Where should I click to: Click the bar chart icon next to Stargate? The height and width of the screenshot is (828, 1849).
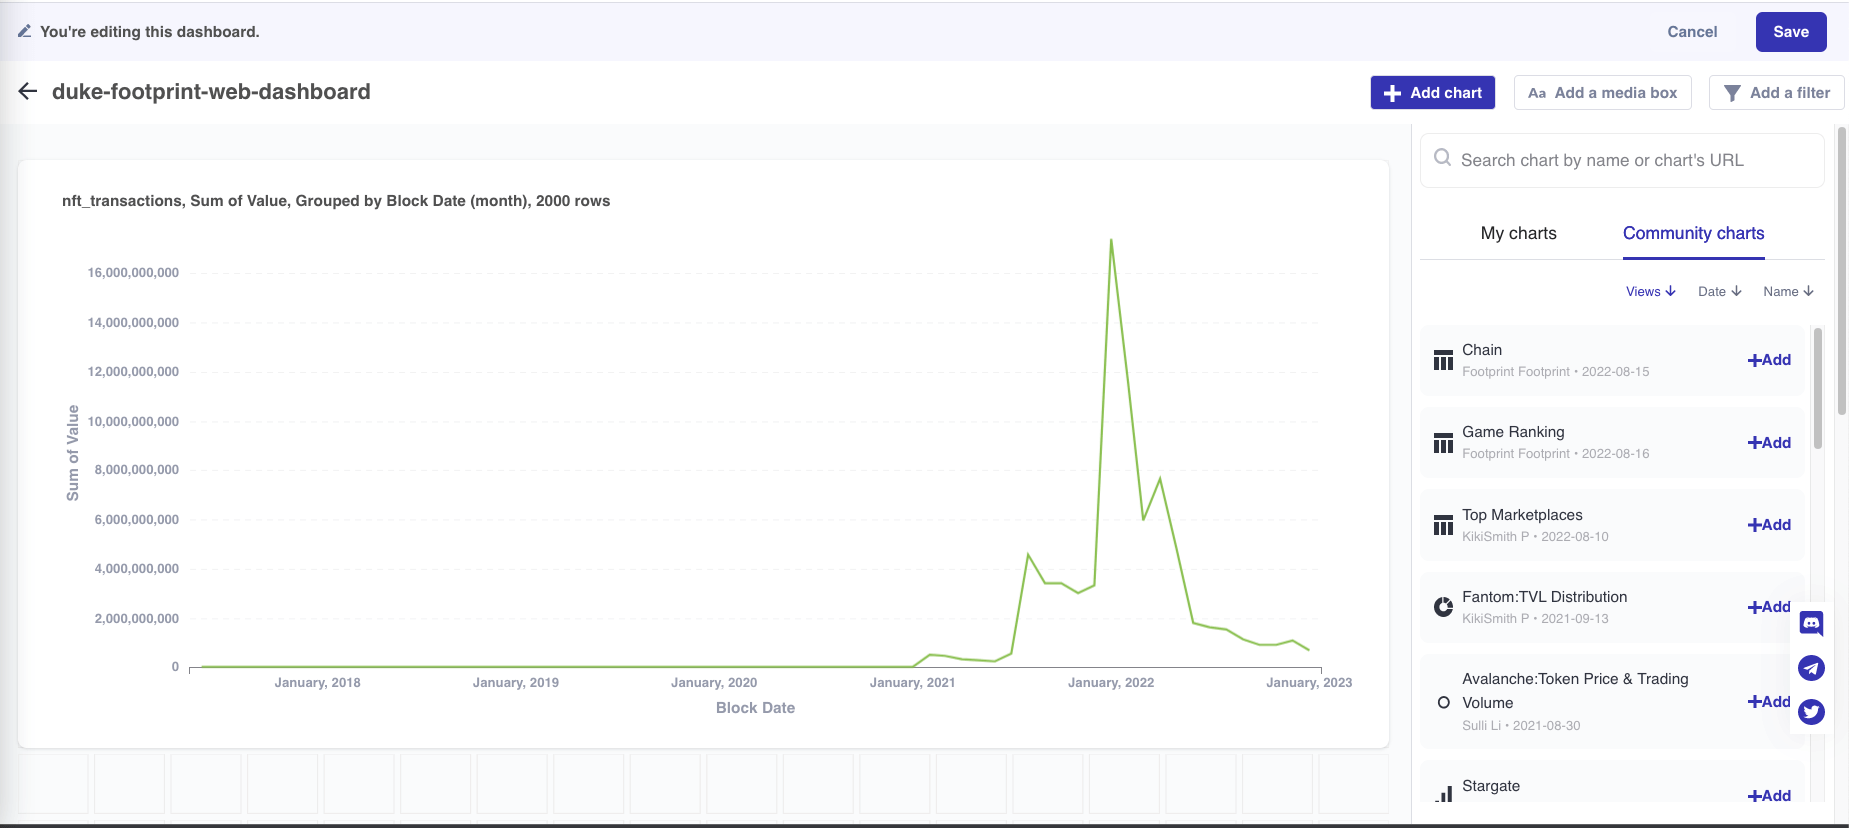(x=1444, y=794)
